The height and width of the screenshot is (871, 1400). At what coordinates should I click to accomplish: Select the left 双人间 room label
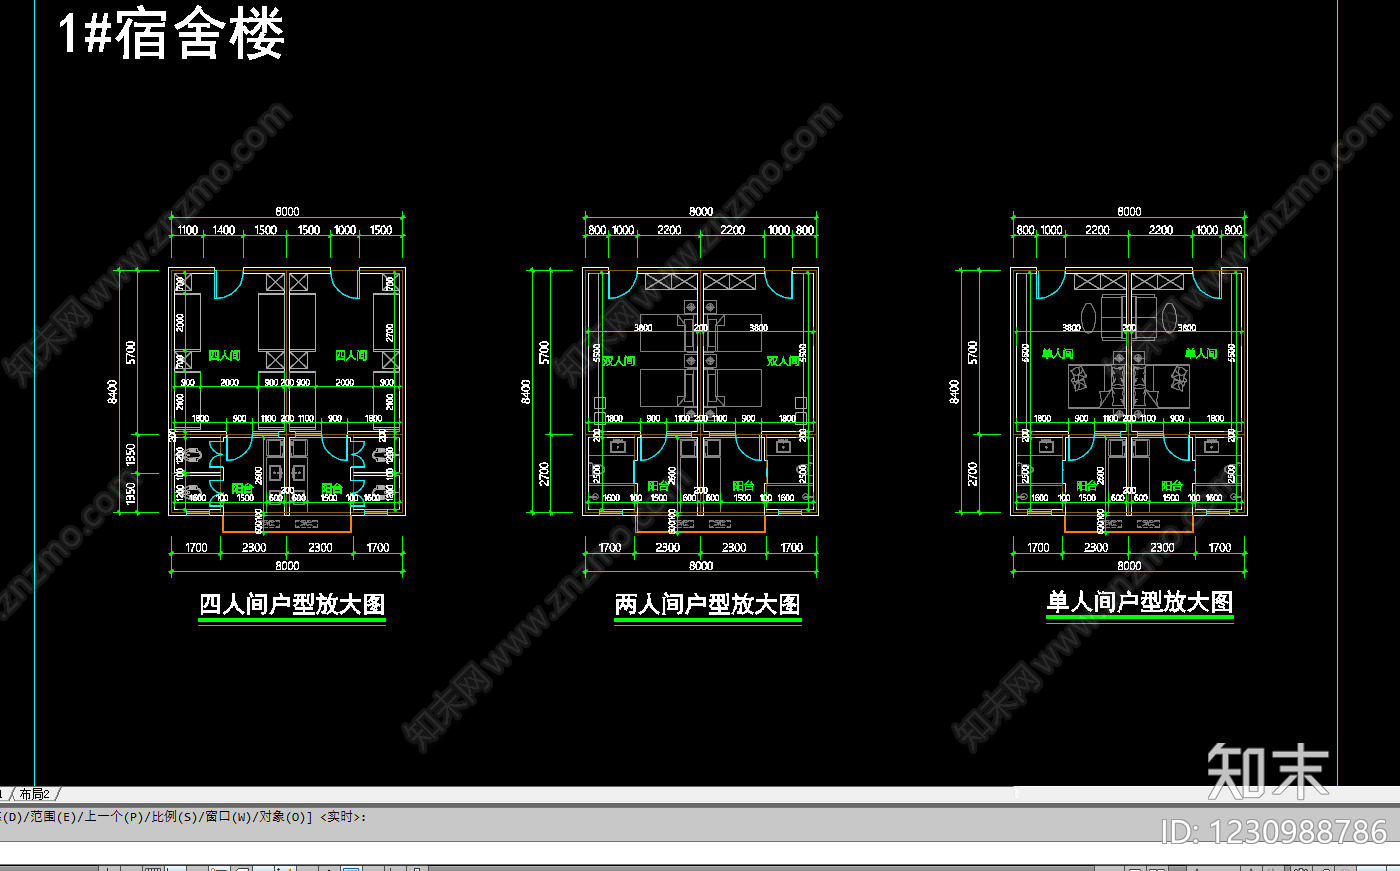(x=619, y=360)
